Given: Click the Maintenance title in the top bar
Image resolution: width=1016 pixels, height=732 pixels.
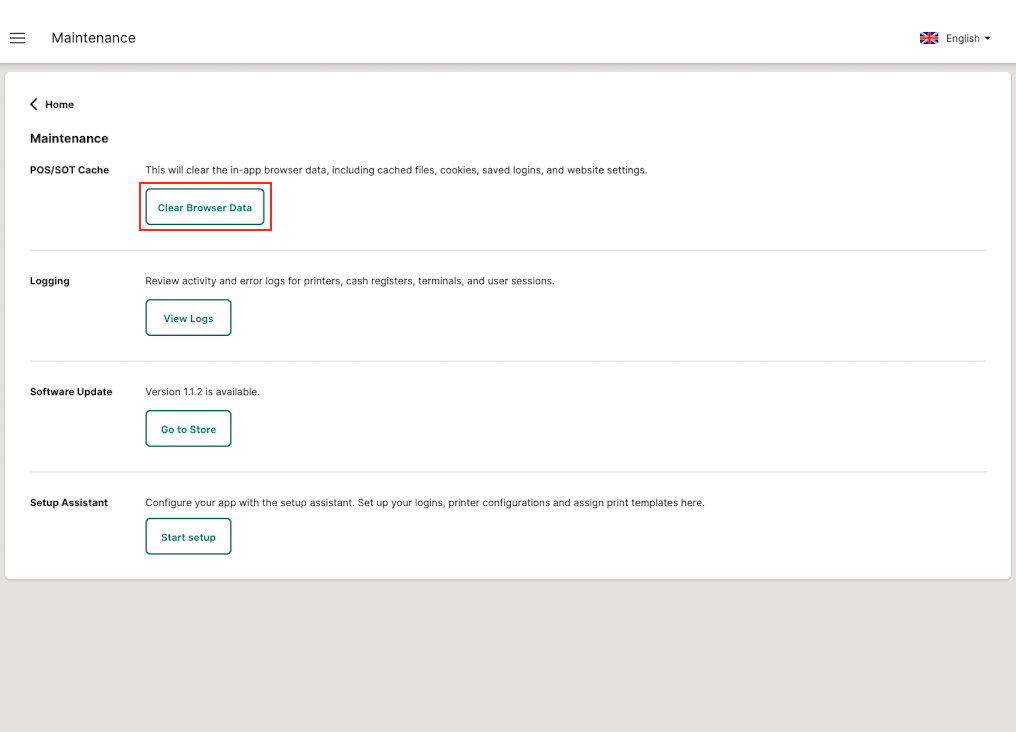Looking at the screenshot, I should tap(93, 38).
